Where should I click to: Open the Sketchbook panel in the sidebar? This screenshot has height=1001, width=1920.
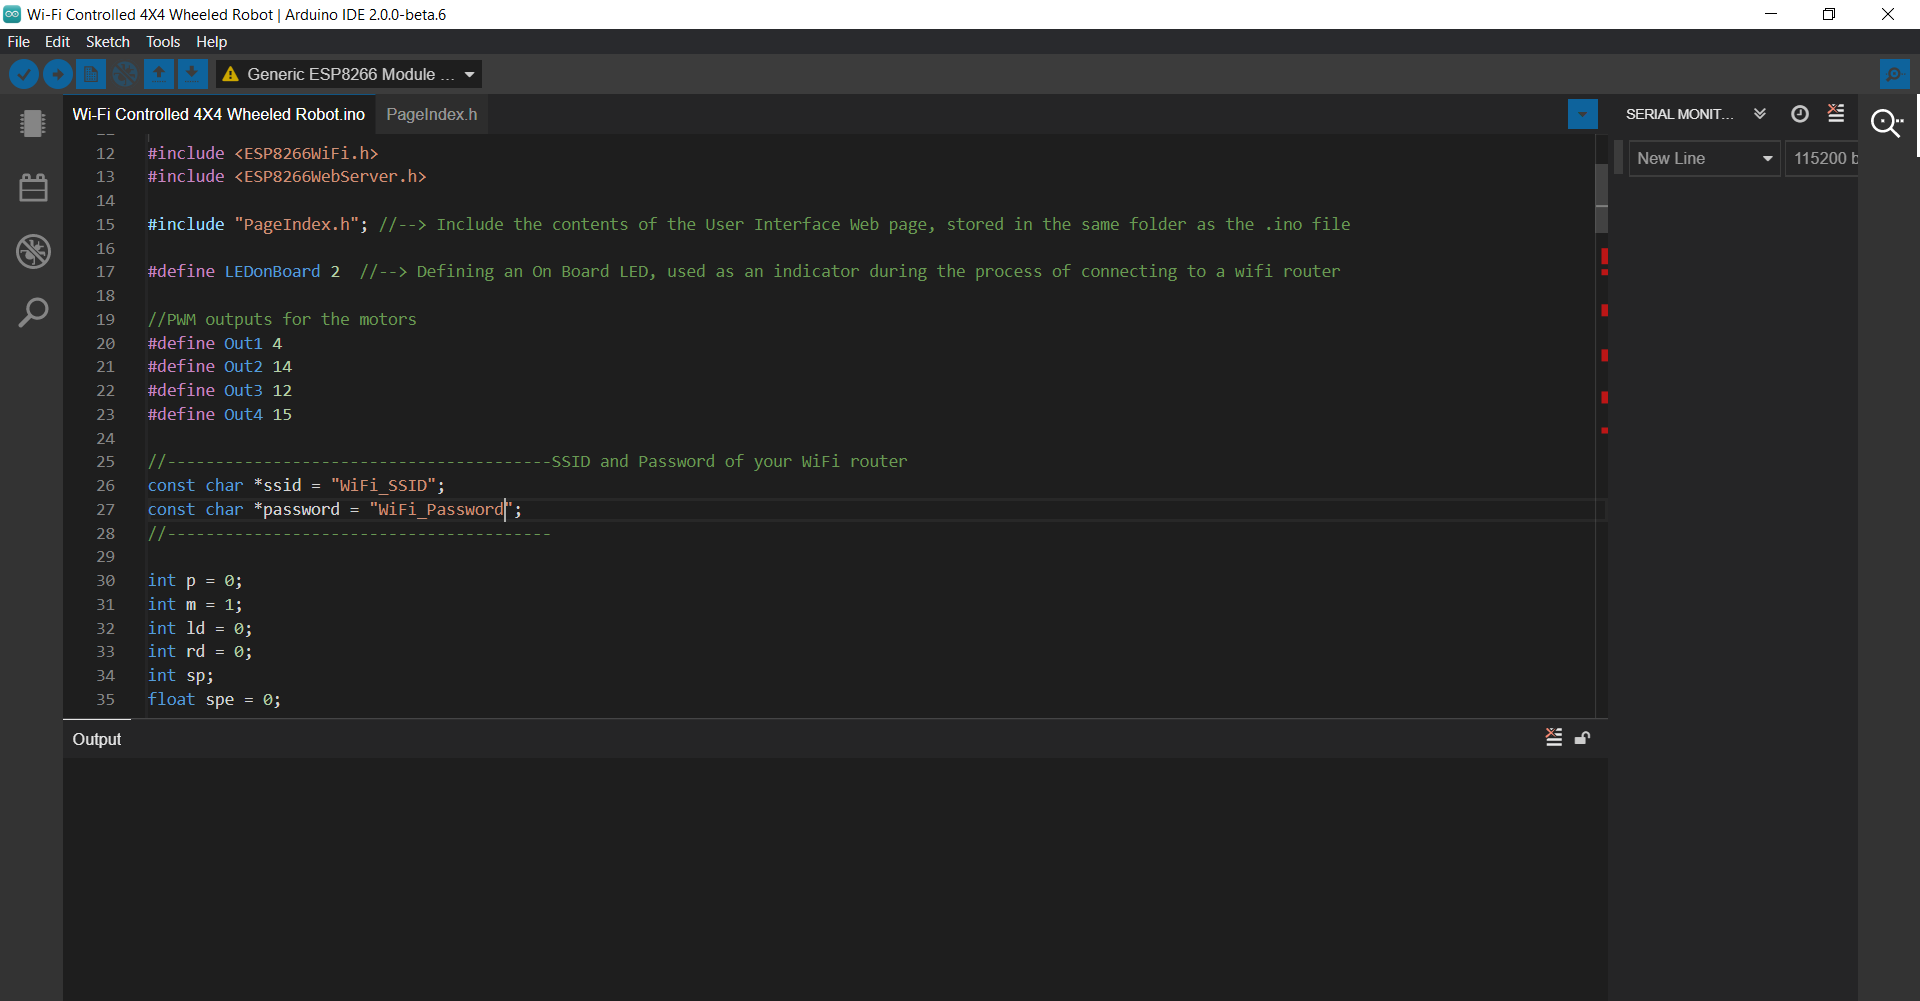coord(33,123)
